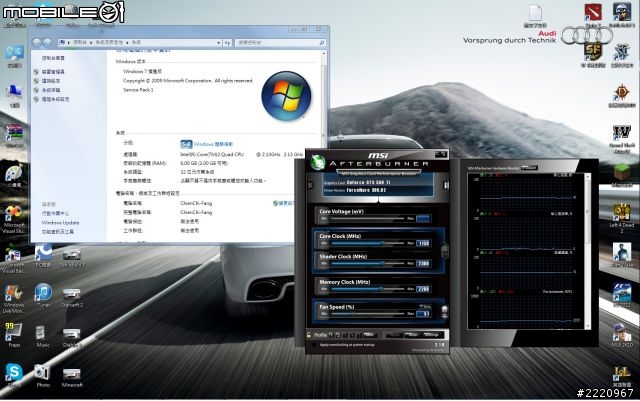
Task: Open the Starcraft 2 desktop shortcut
Action: pyautogui.click(x=72, y=297)
